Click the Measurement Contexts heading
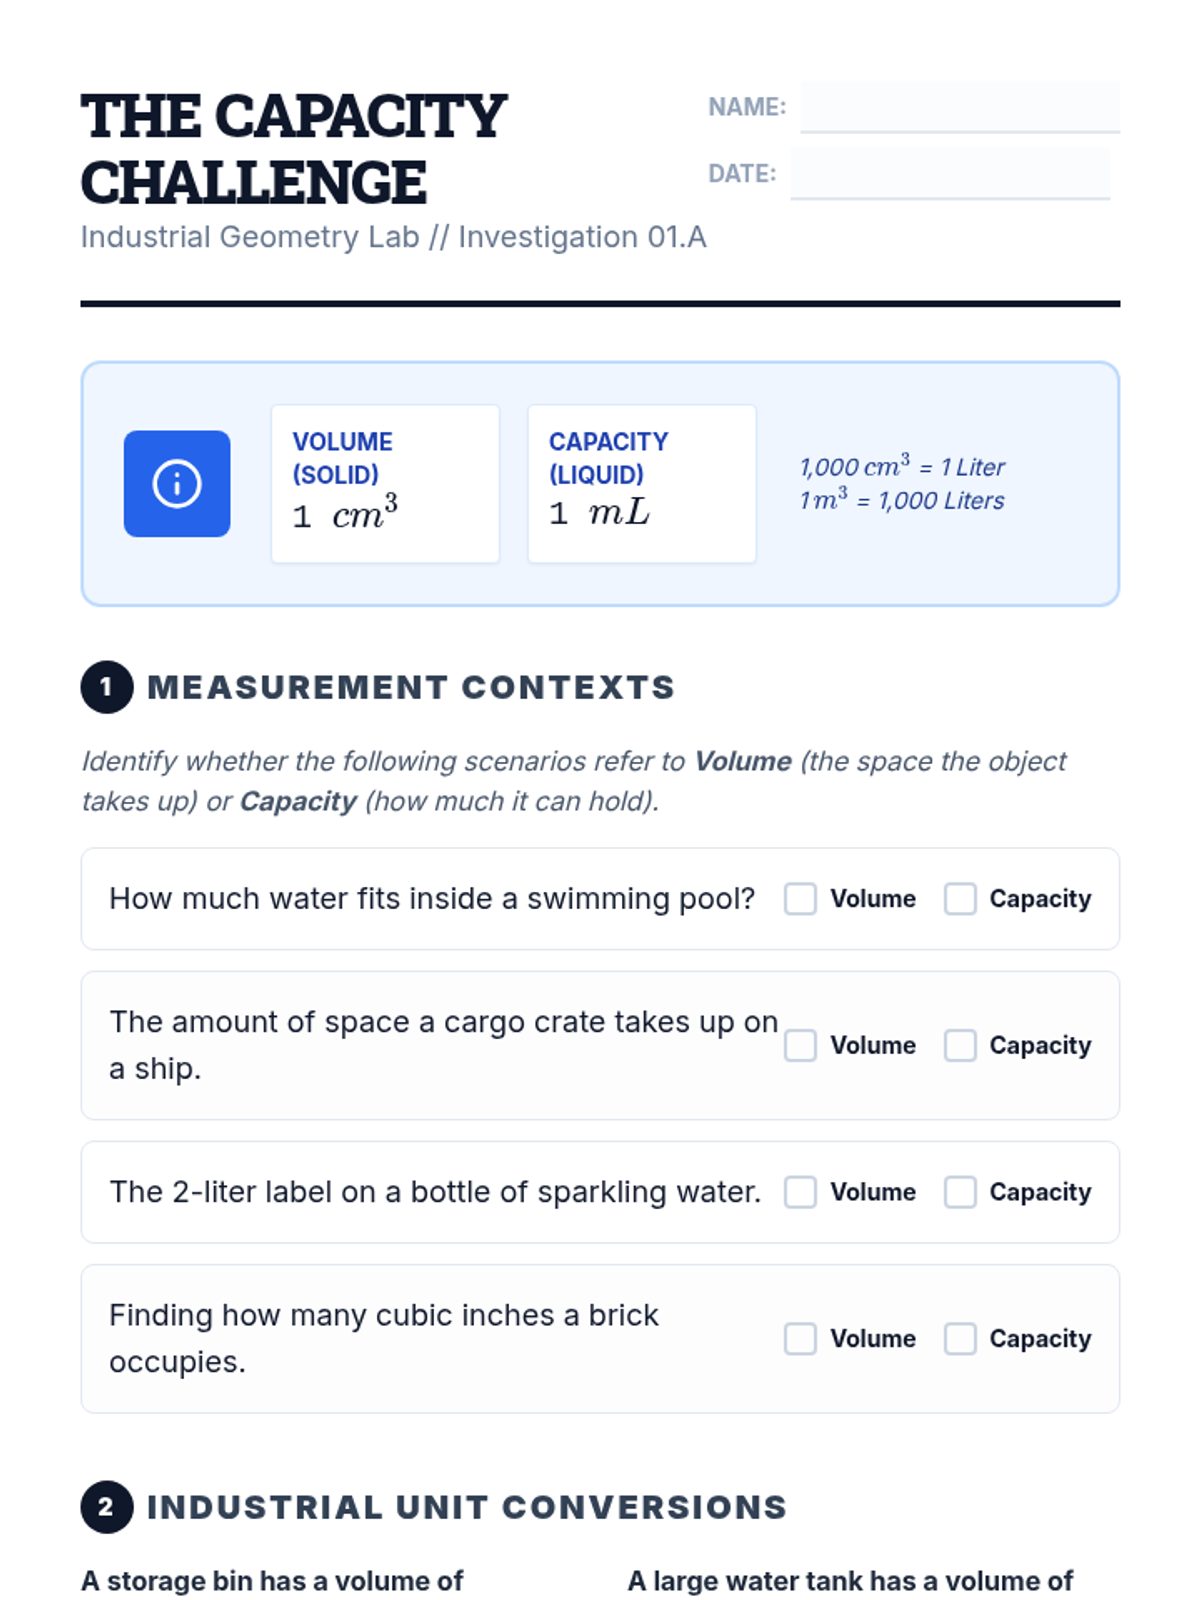 pyautogui.click(x=411, y=688)
